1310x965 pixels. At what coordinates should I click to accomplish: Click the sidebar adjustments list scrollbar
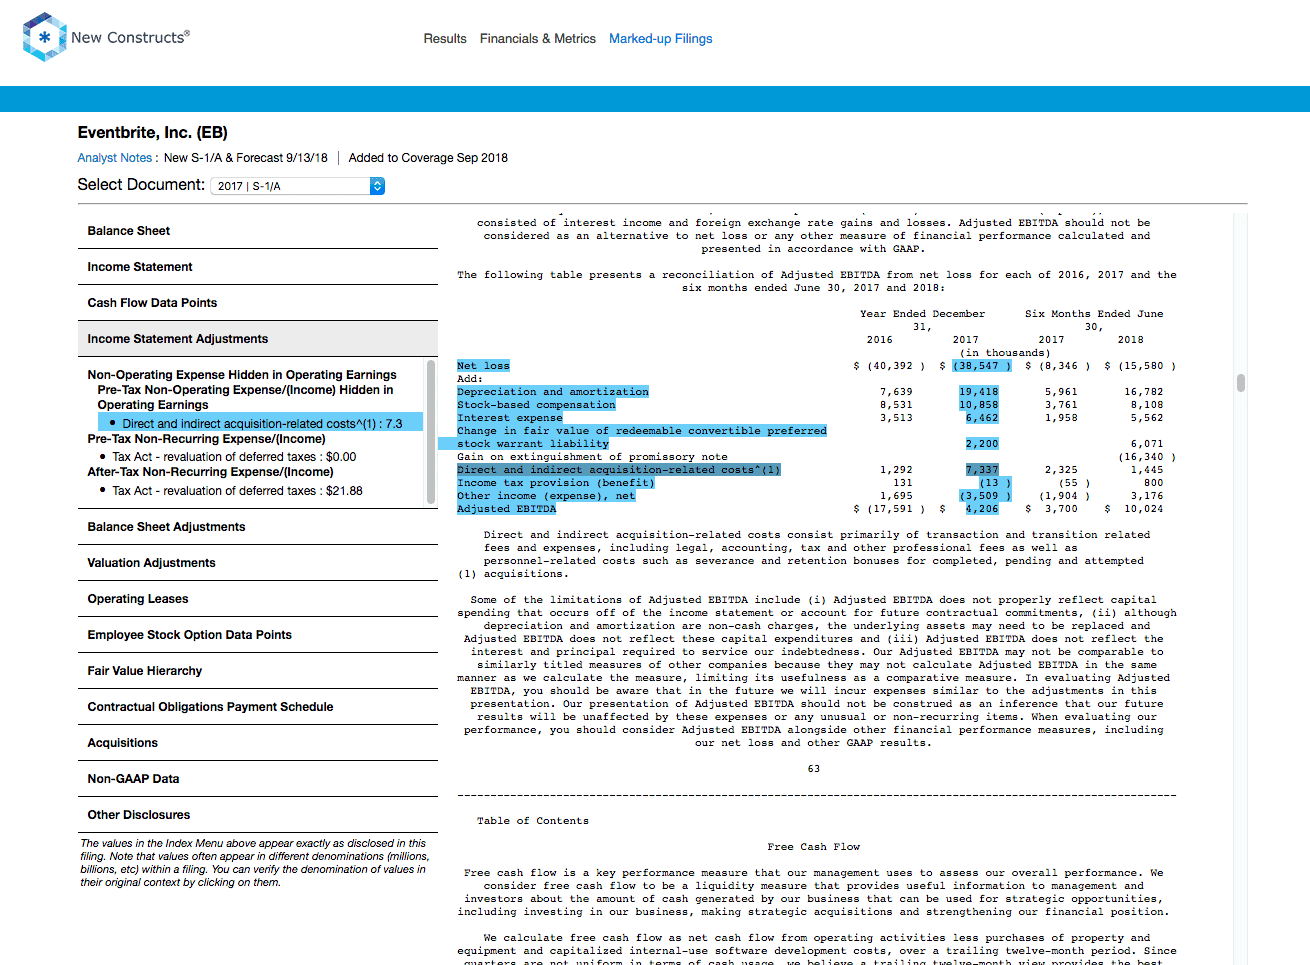431,432
